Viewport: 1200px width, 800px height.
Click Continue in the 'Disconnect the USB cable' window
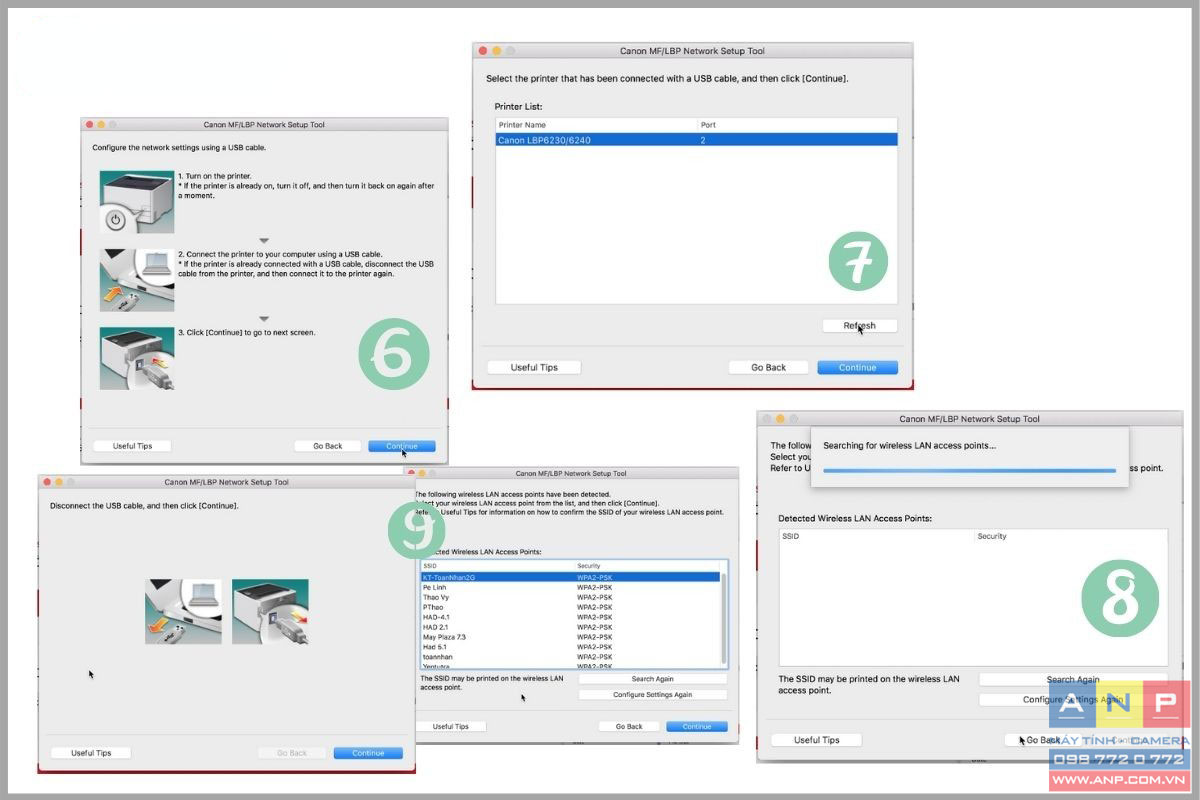click(368, 753)
